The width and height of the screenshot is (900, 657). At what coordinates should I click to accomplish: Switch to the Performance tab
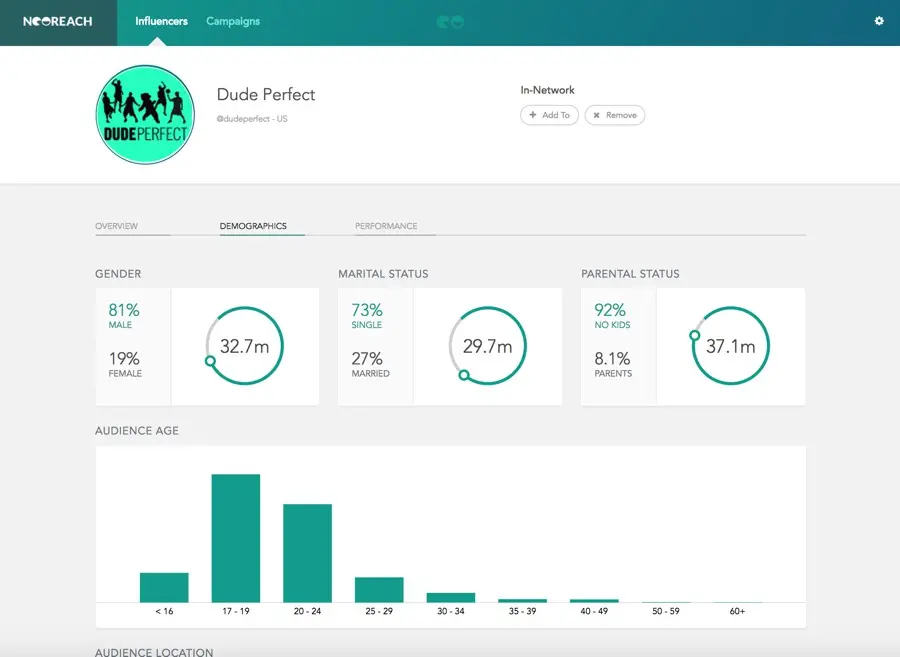pyautogui.click(x=386, y=226)
